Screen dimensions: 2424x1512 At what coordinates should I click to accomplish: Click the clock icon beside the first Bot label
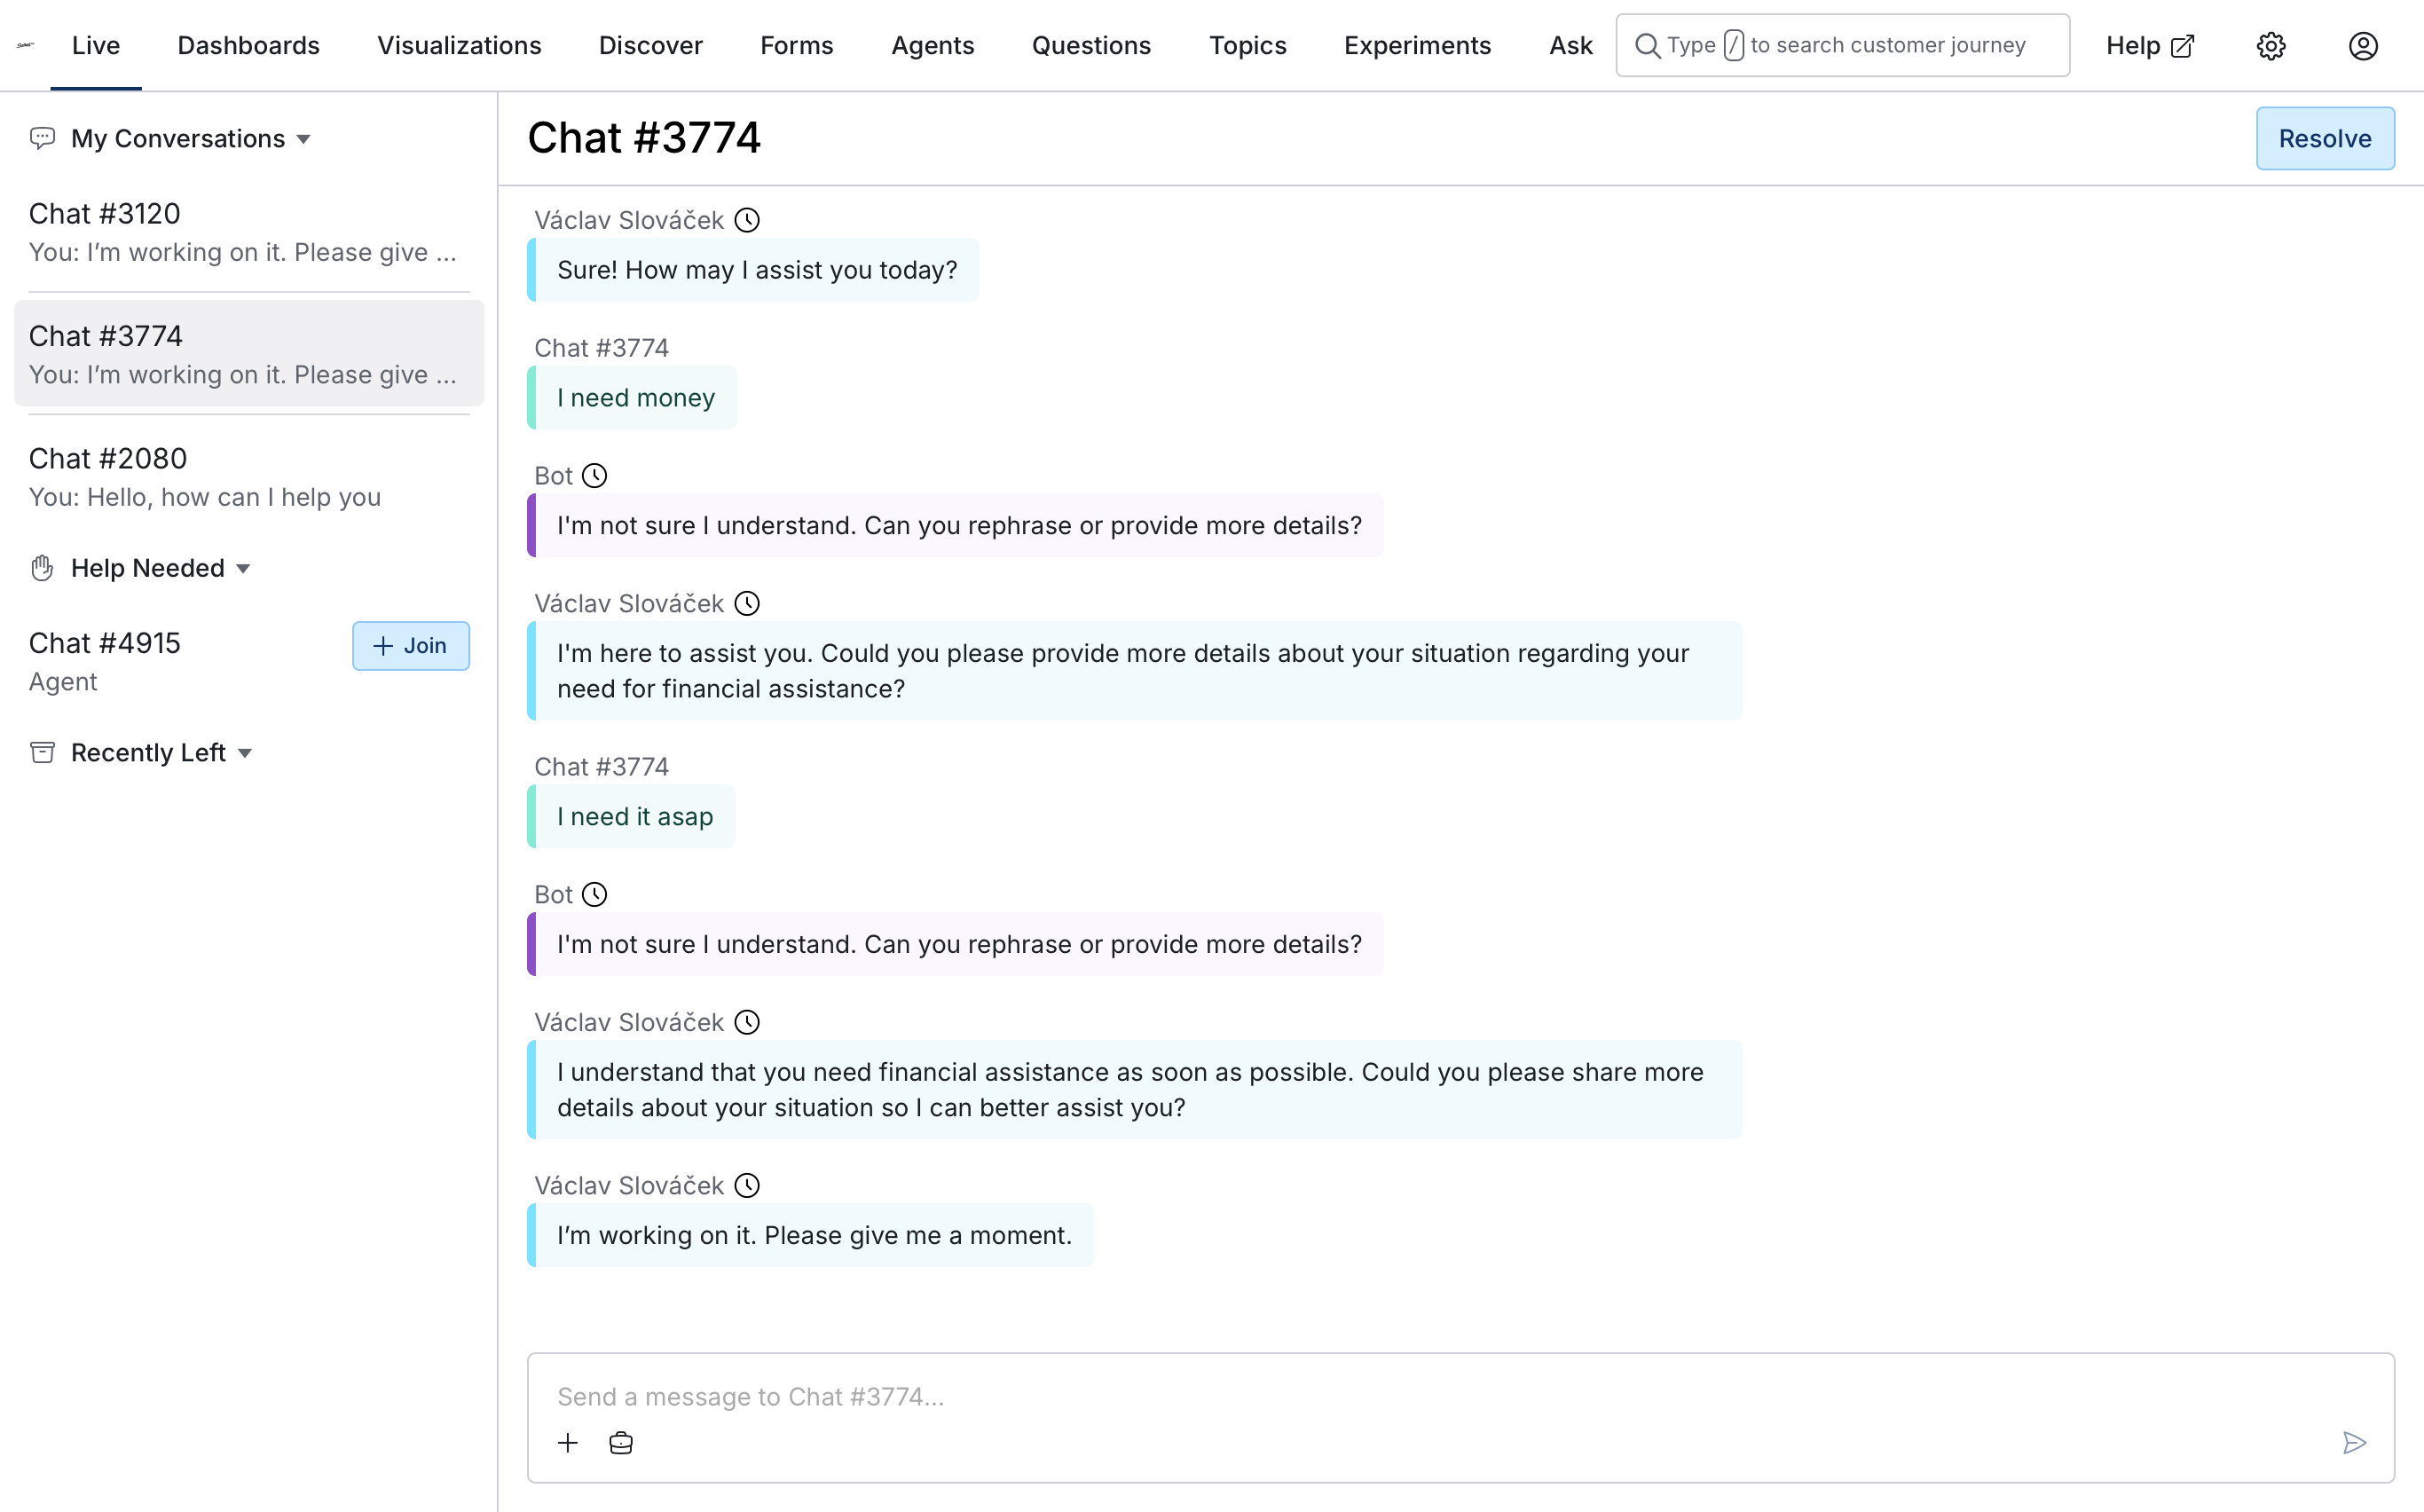point(594,476)
